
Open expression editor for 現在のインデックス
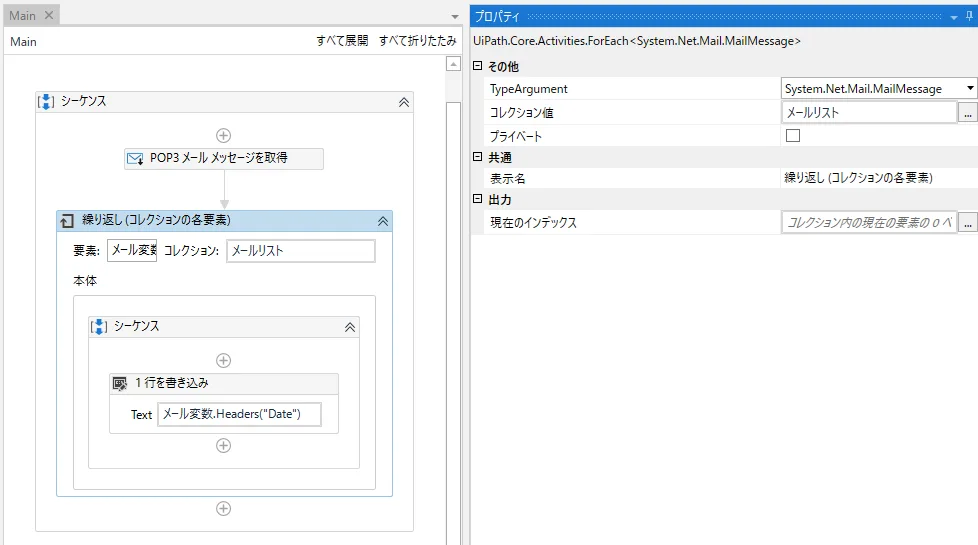[x=967, y=223]
